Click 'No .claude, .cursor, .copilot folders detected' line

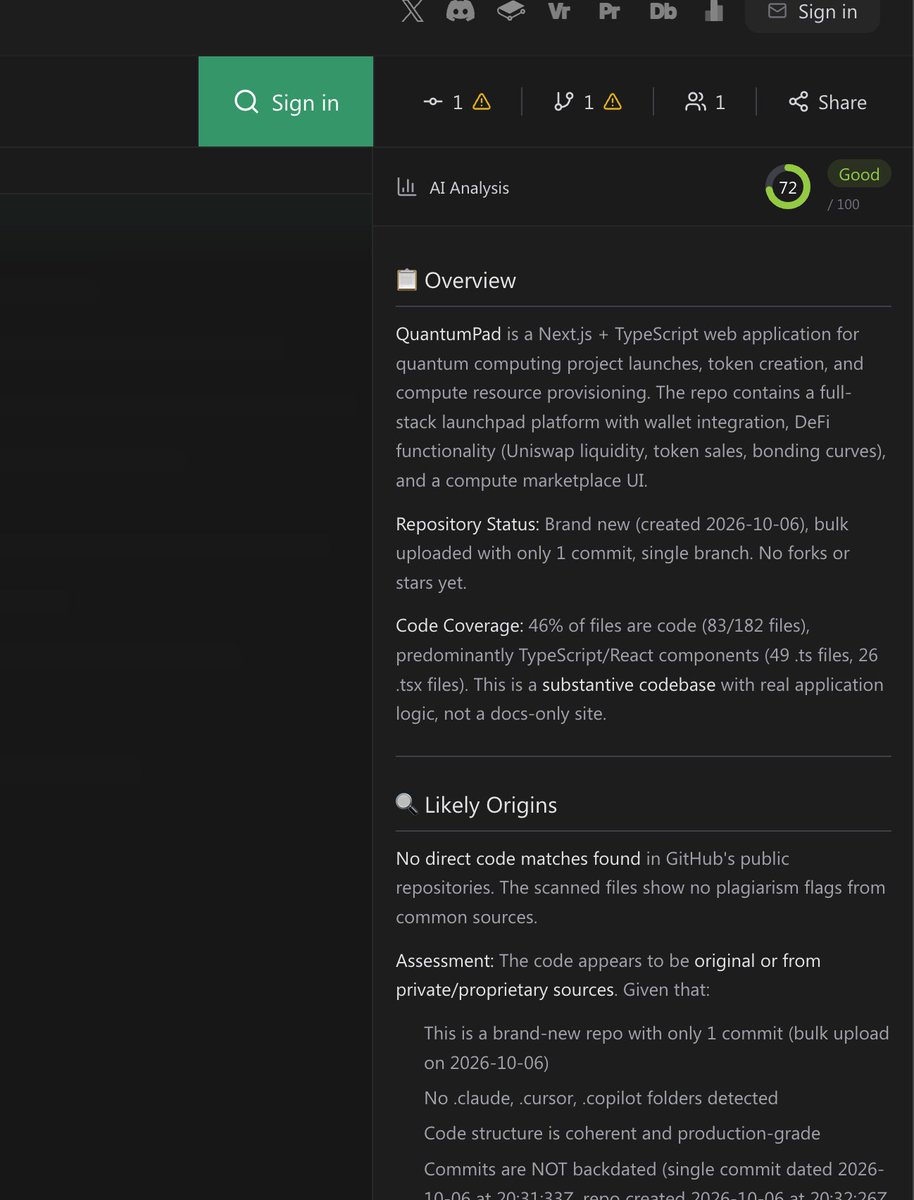click(x=601, y=1098)
